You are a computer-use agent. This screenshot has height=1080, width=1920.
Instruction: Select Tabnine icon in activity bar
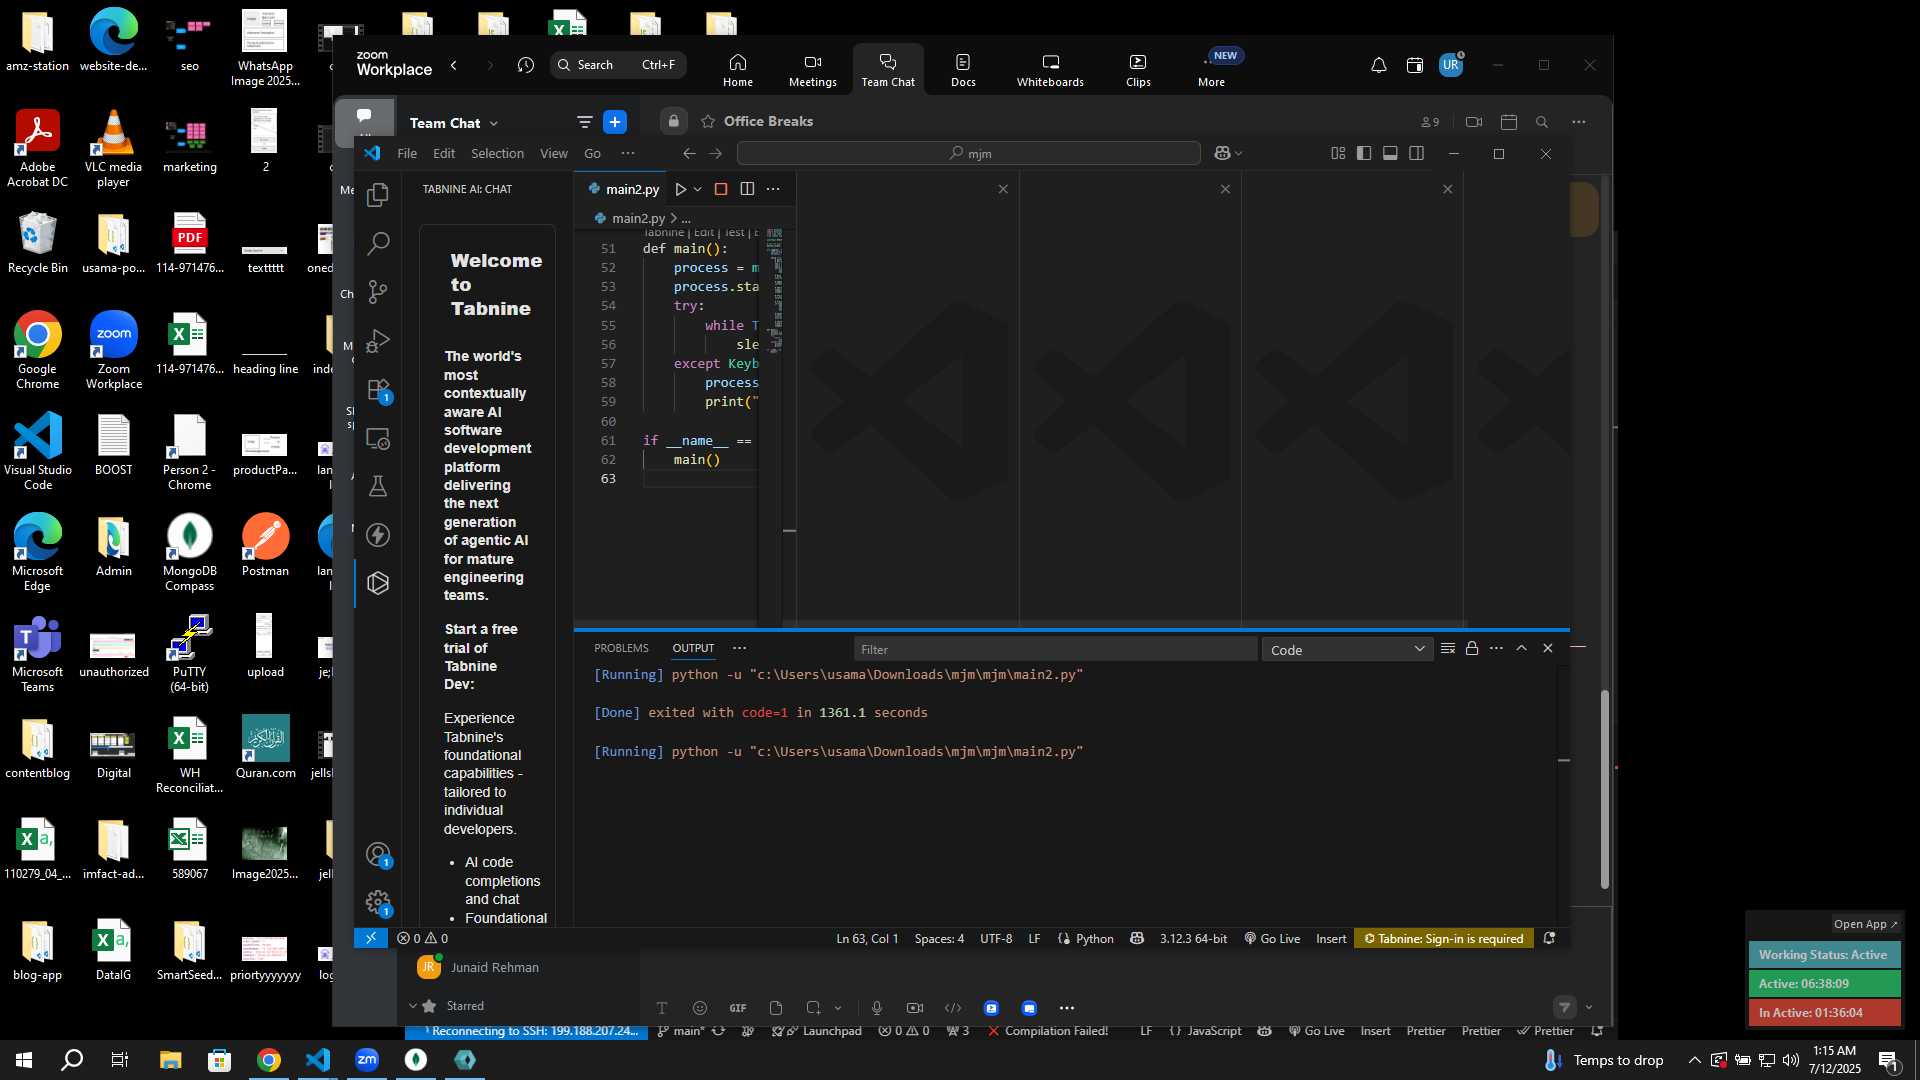click(x=378, y=583)
